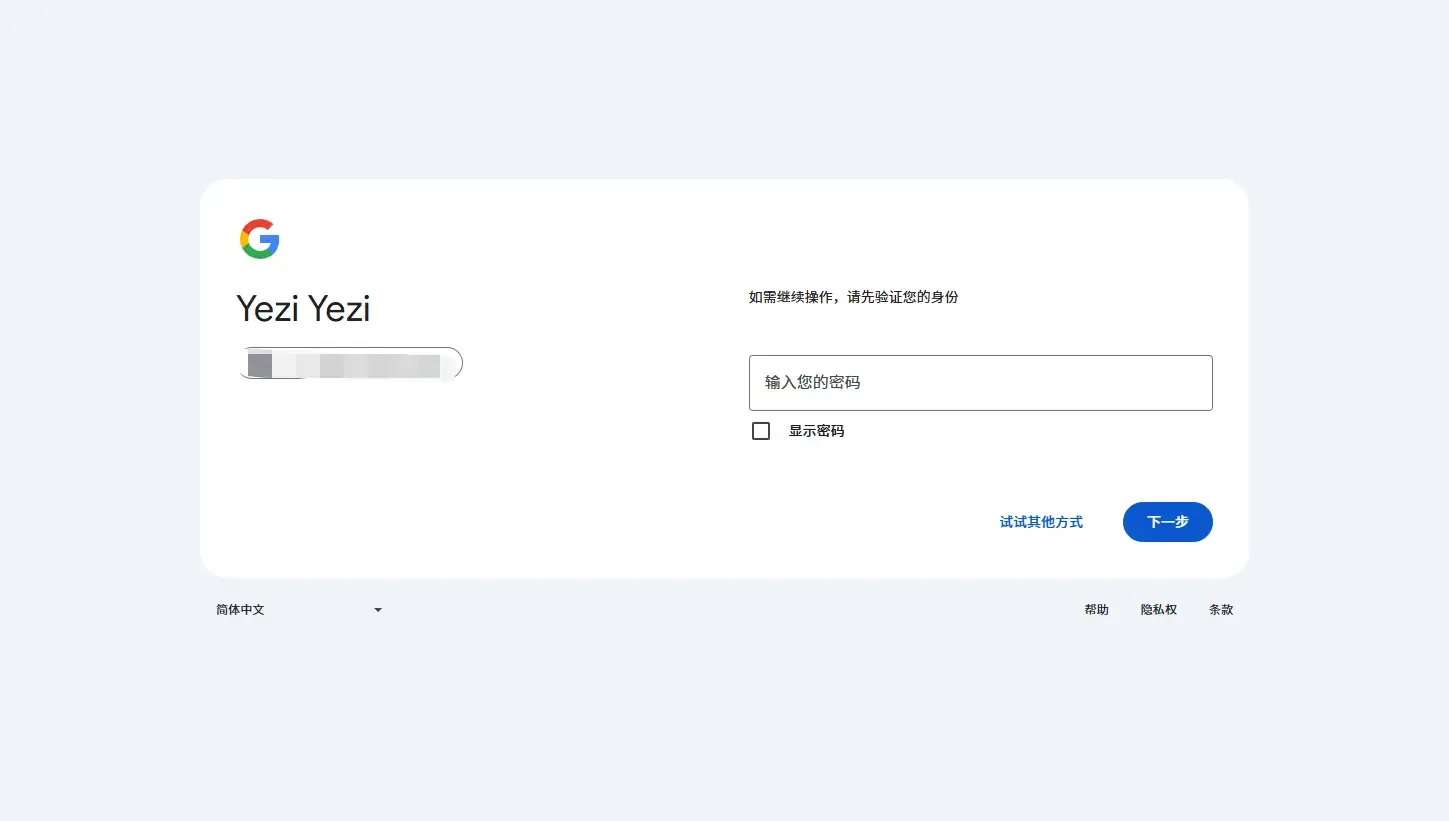Click inside the password input box
This screenshot has height=821, width=1449.
coord(980,382)
